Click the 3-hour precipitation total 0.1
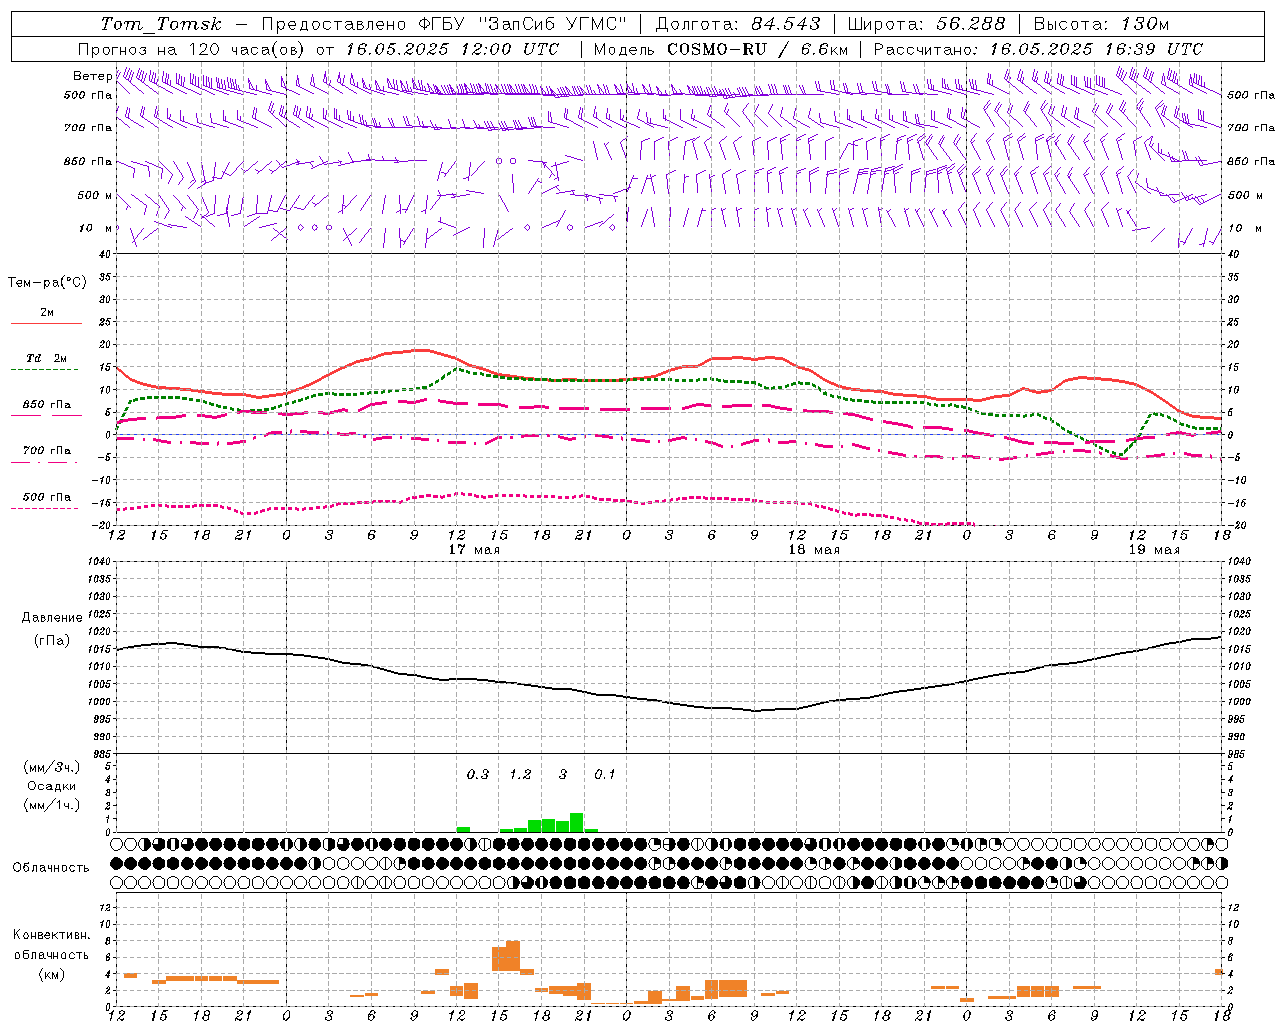The height and width of the screenshot is (1024, 1280). [x=605, y=774]
